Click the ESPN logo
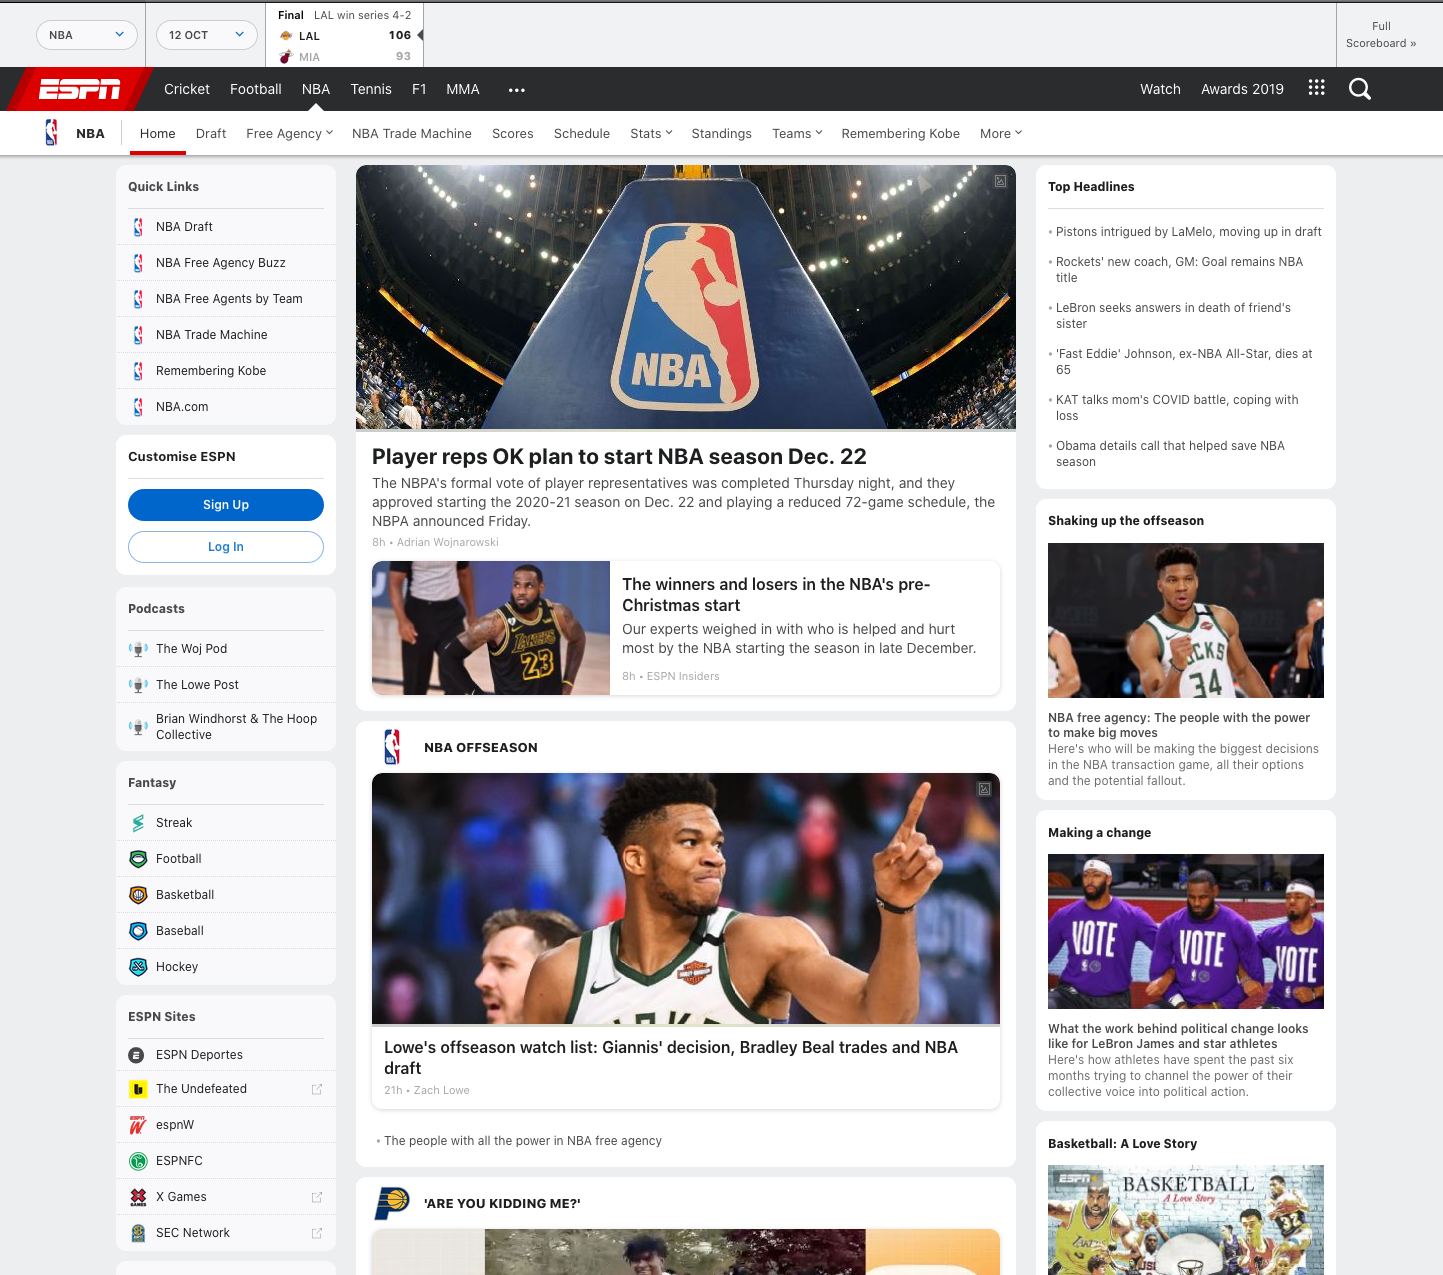Viewport: 1443px width, 1275px height. point(80,90)
